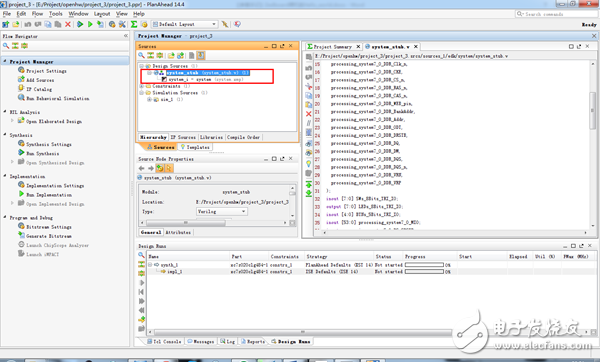Switch to the Compile Order tab
This screenshot has height=362, width=600.
tap(243, 137)
